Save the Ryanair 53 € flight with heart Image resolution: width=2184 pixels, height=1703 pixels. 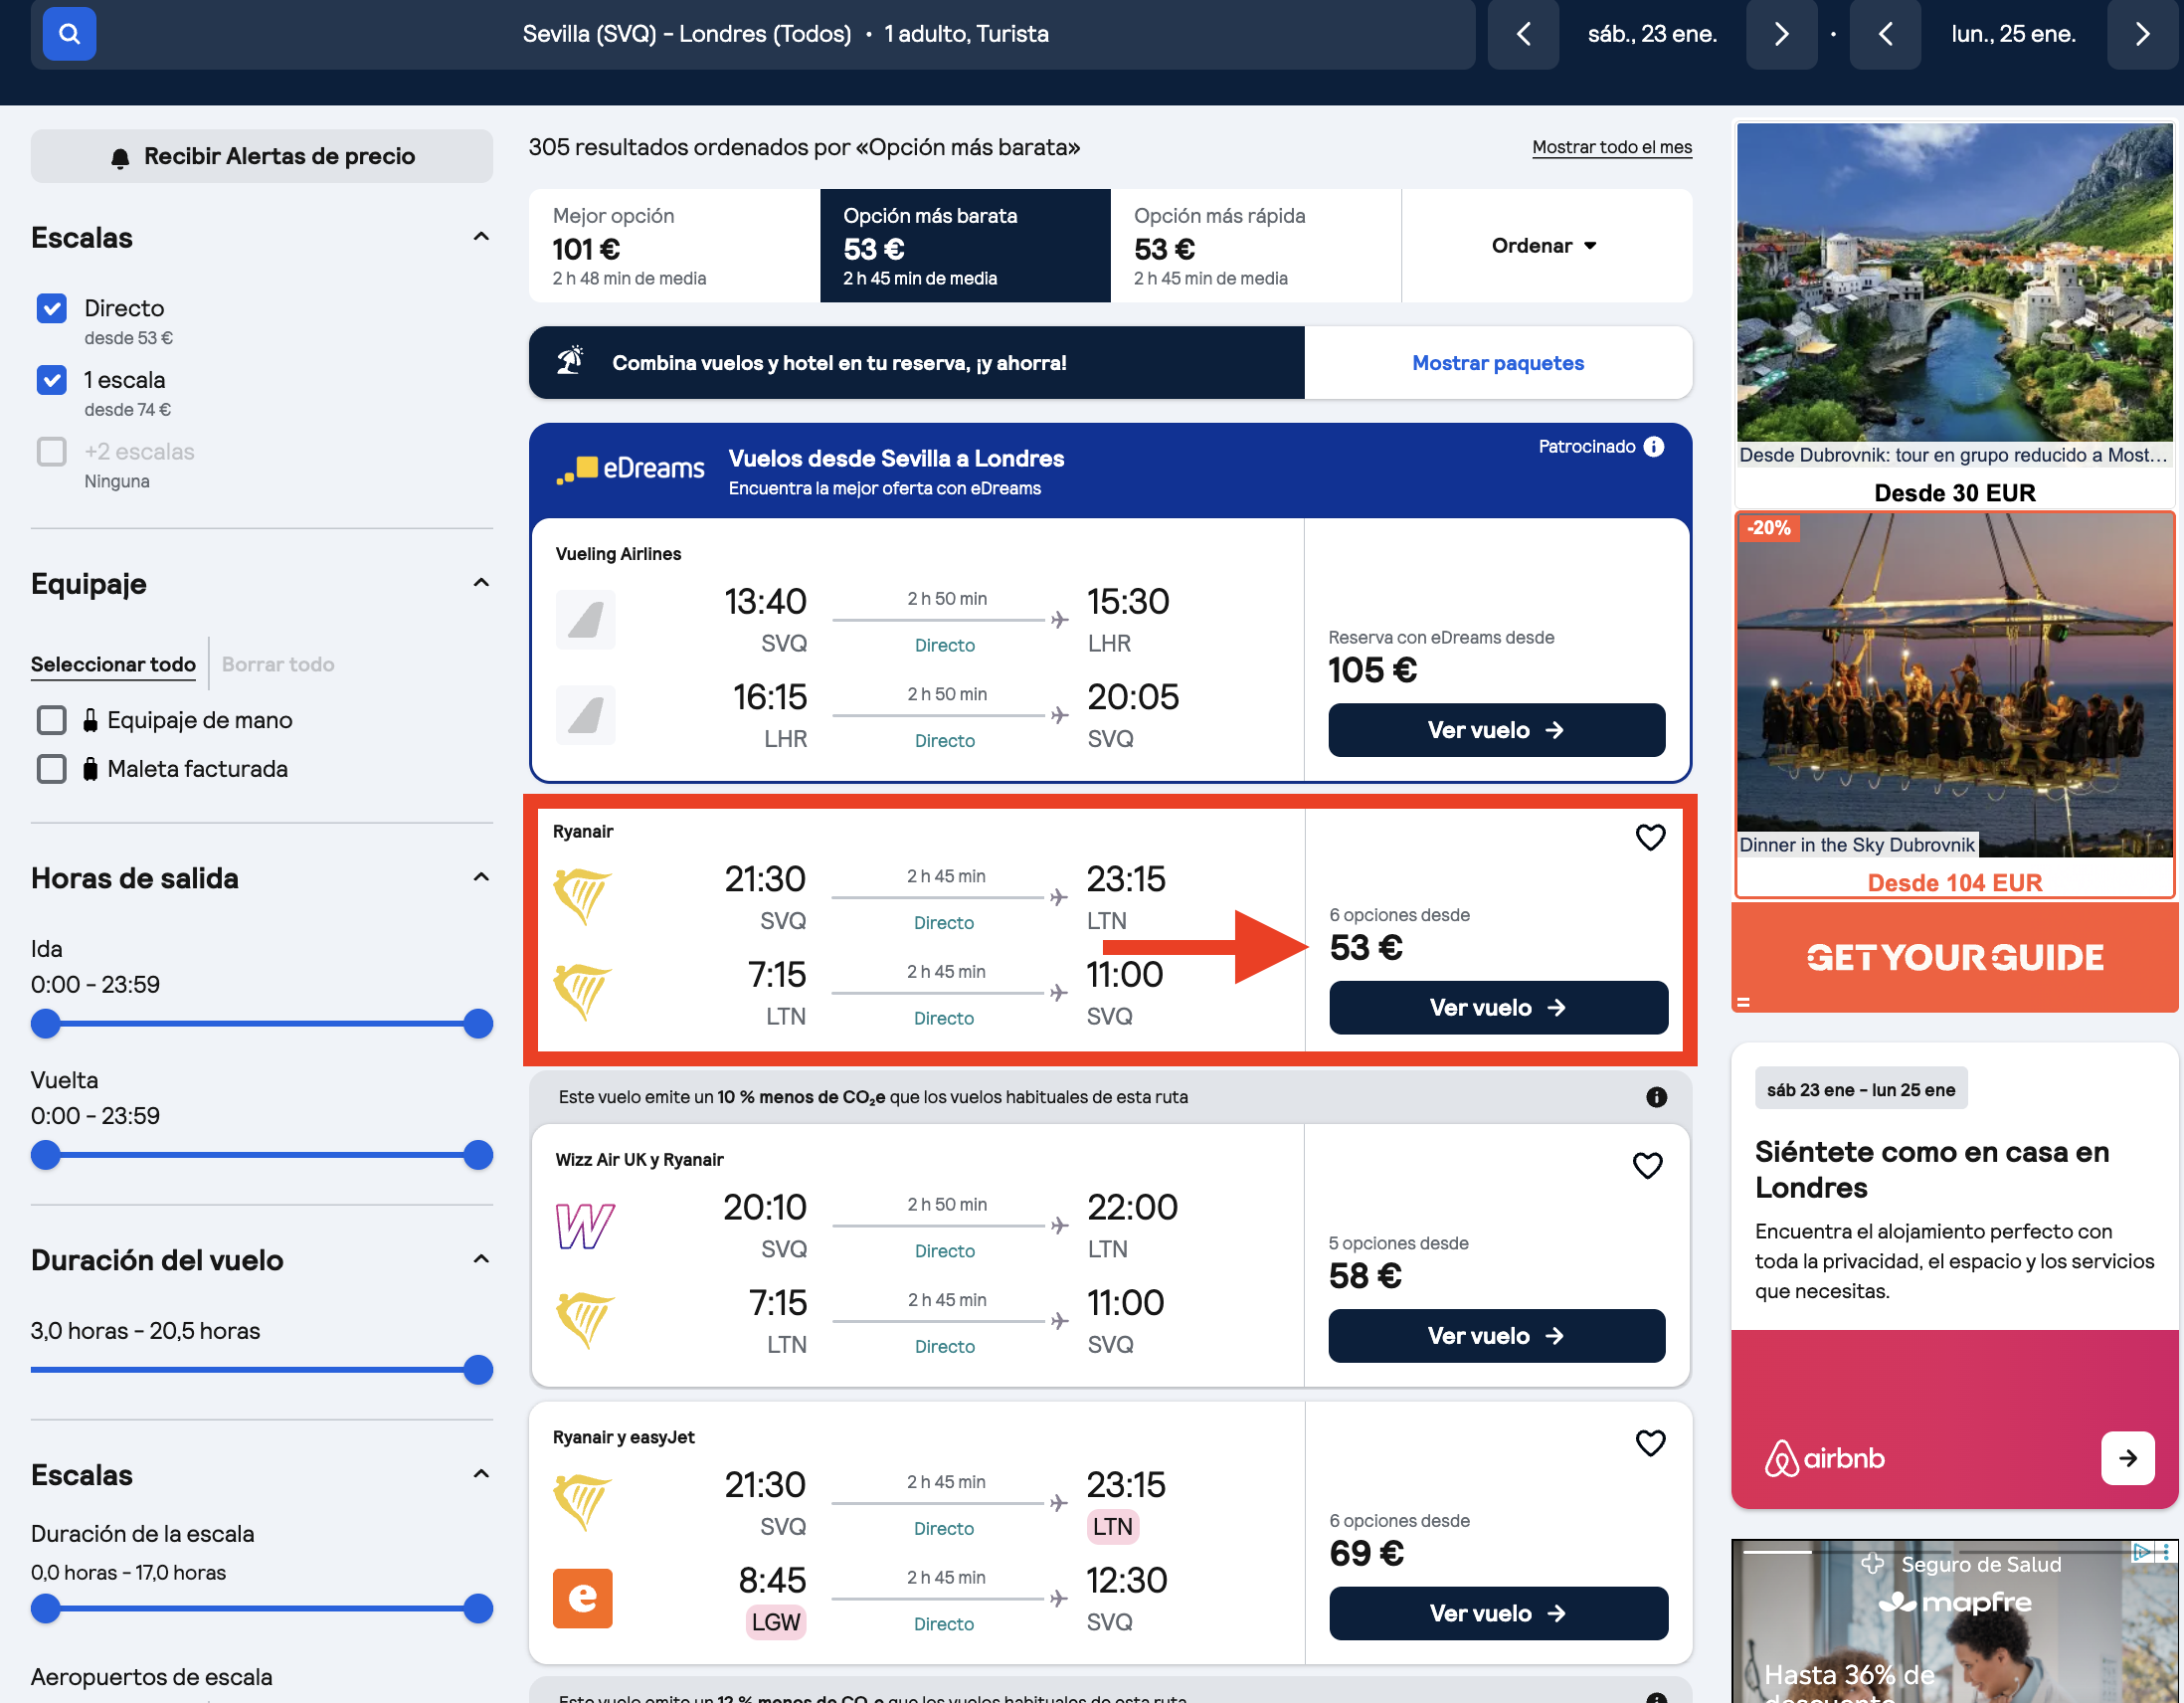tap(1650, 837)
